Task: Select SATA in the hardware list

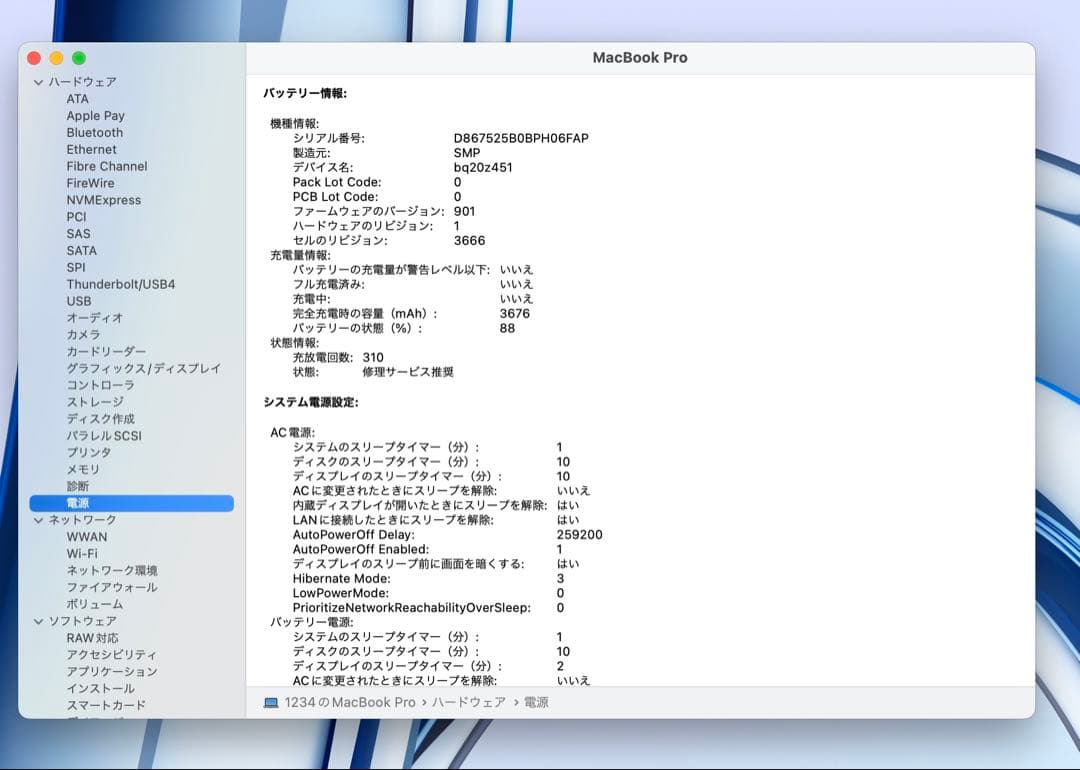Action: coord(82,250)
